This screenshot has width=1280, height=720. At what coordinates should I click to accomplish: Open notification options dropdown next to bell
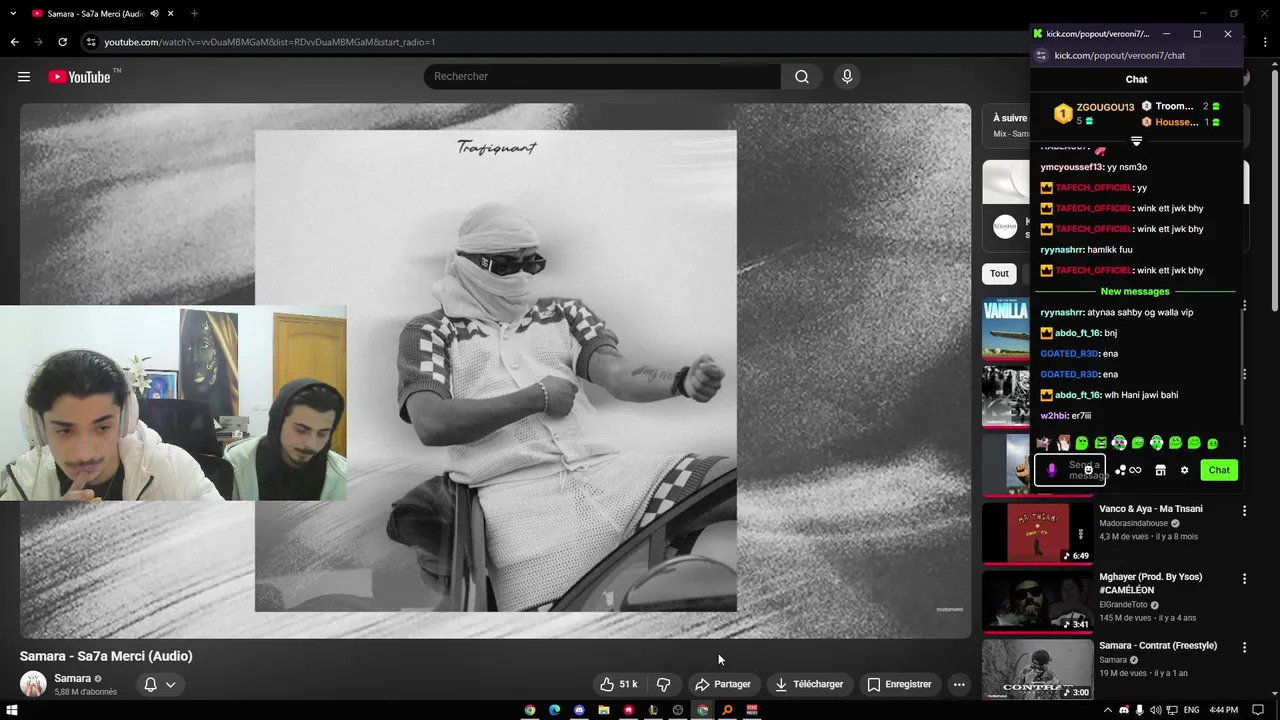point(171,685)
